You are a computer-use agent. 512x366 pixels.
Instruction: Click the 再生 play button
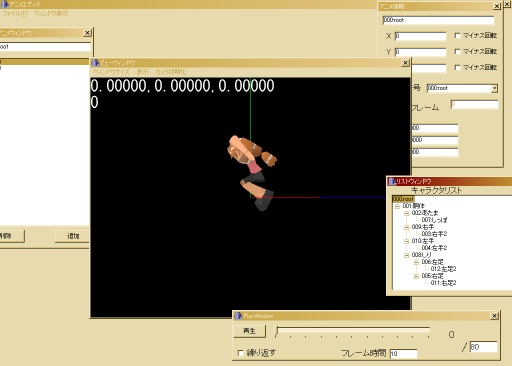click(x=249, y=331)
